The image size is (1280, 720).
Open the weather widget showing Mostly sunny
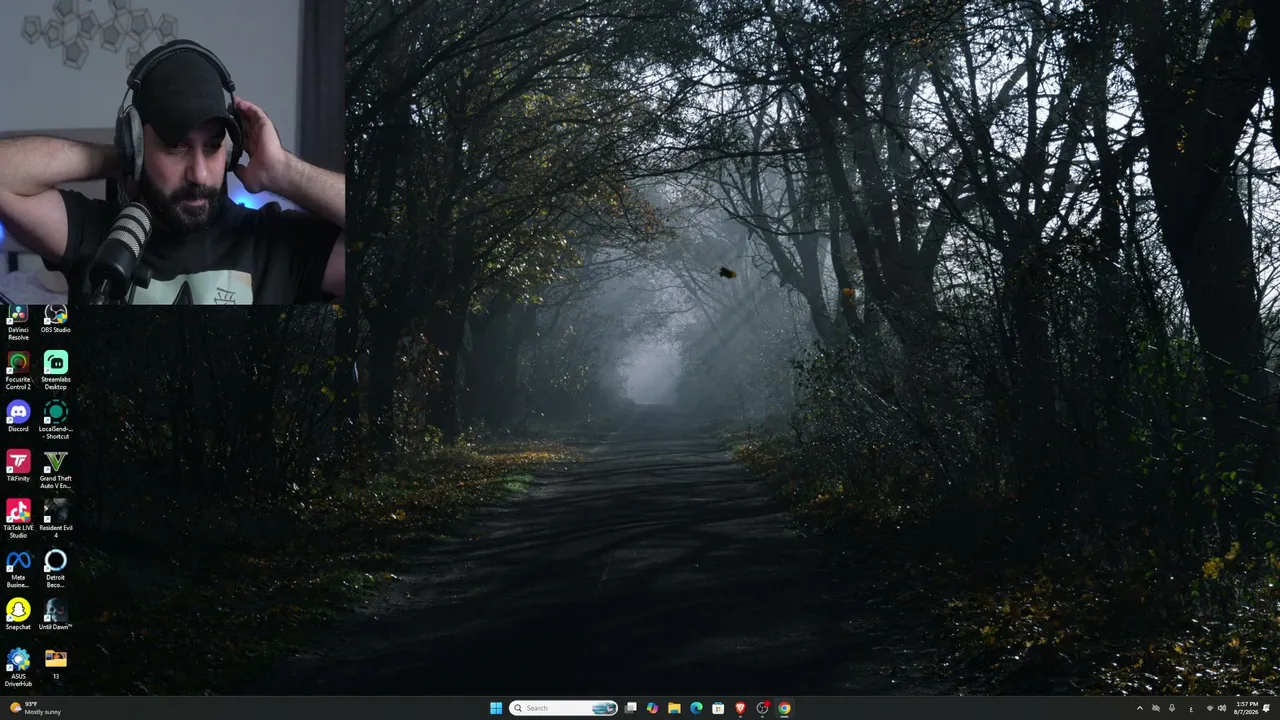pyautogui.click(x=35, y=708)
